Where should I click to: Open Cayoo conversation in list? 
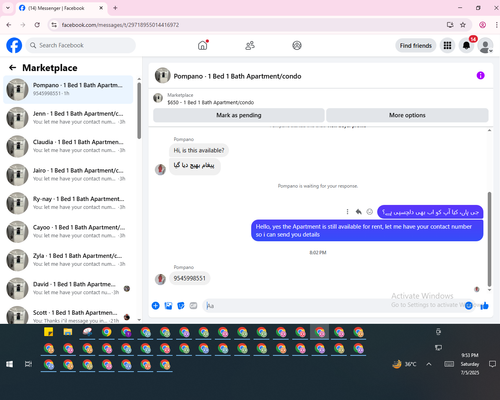point(68,231)
